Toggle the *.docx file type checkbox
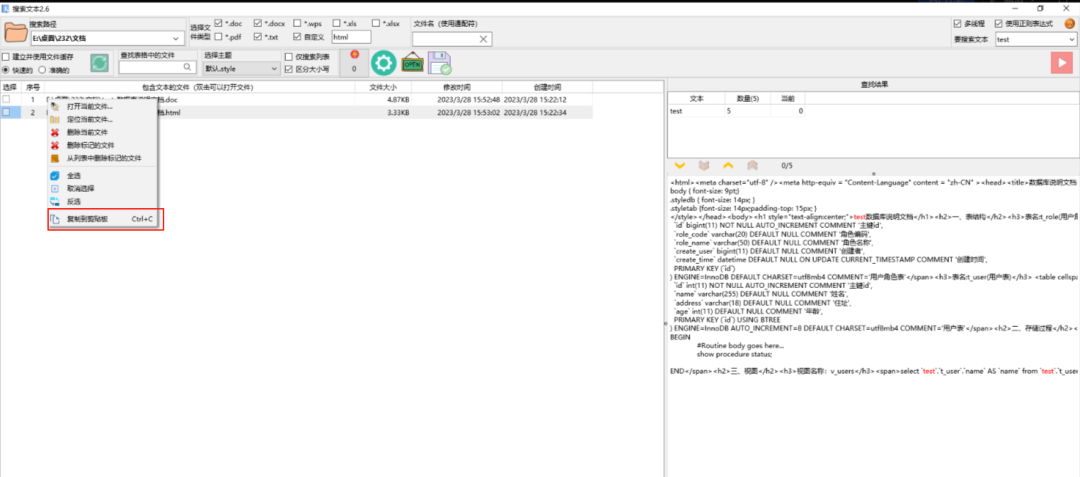This screenshot has width=1080, height=477. click(258, 23)
